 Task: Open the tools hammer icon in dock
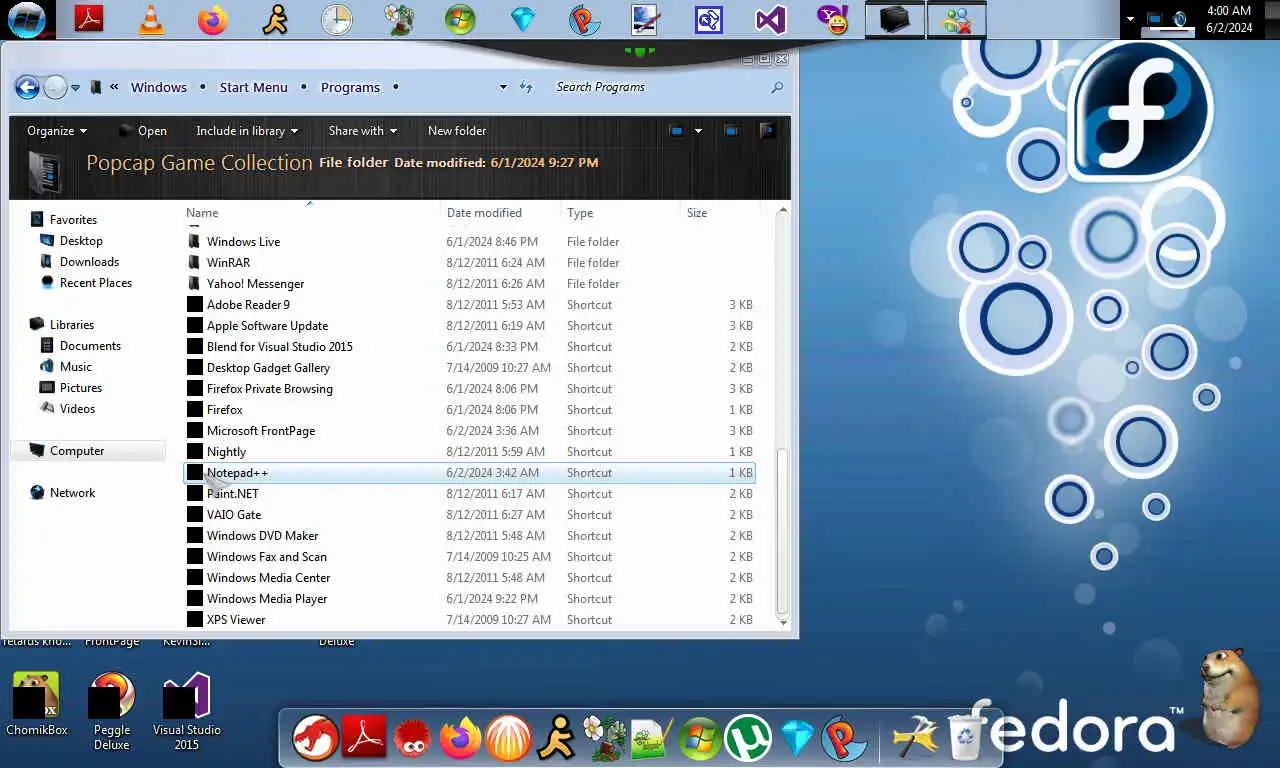(x=915, y=739)
